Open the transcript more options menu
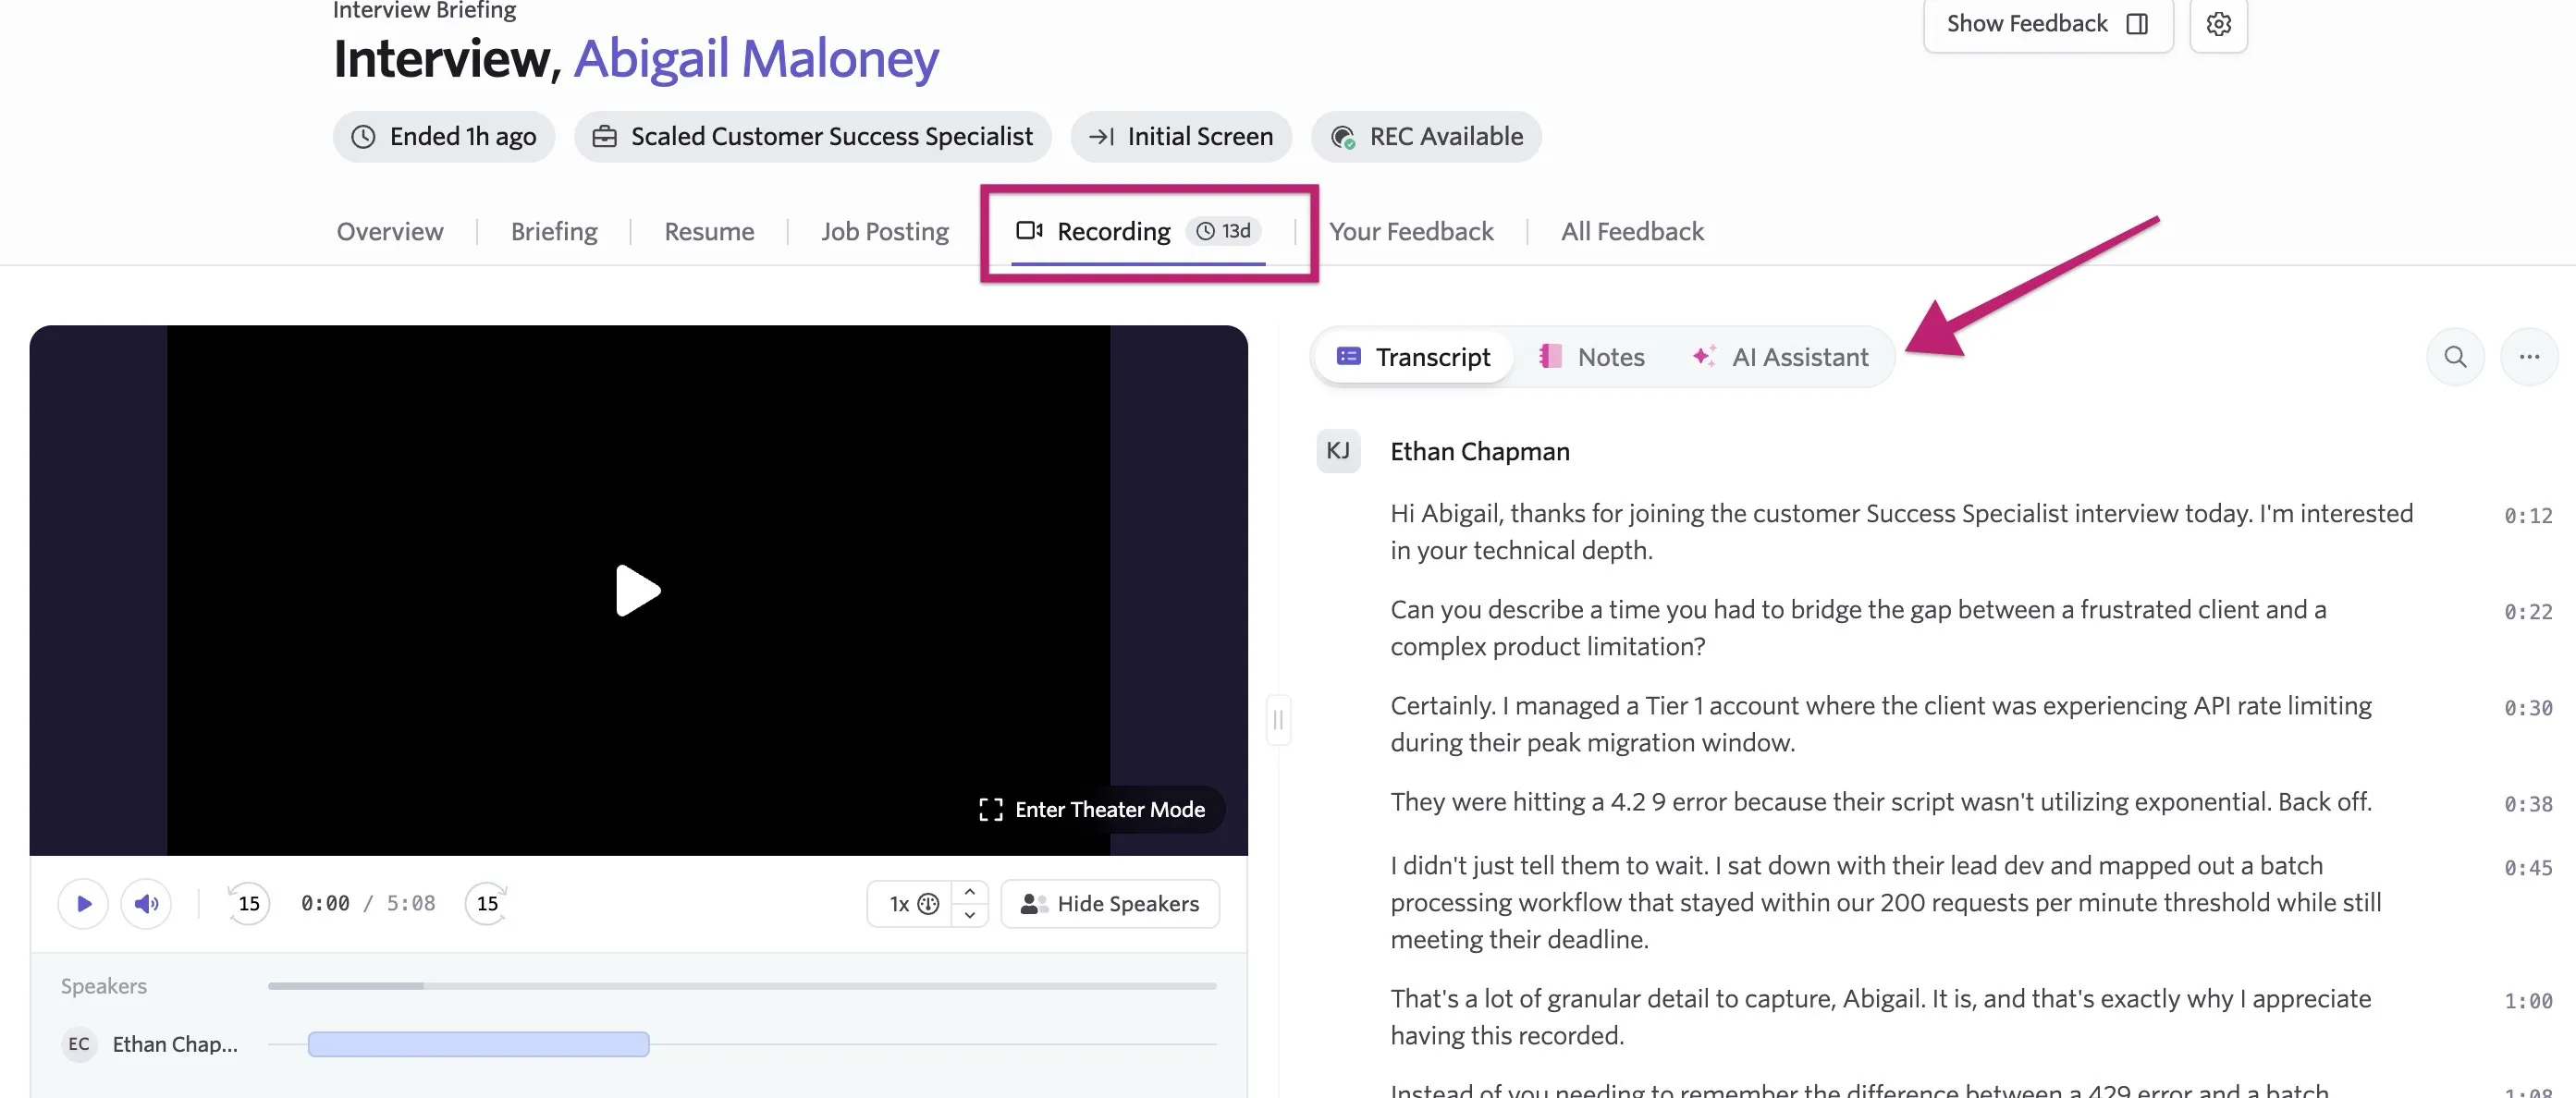Screen dimensions: 2576x1098 click(x=2529, y=357)
